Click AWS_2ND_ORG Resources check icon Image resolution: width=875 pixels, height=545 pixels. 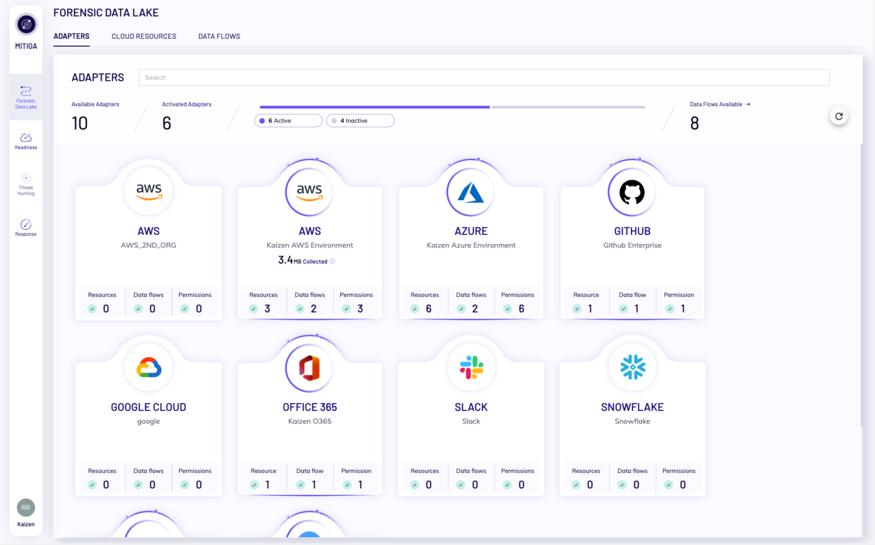coord(92,308)
